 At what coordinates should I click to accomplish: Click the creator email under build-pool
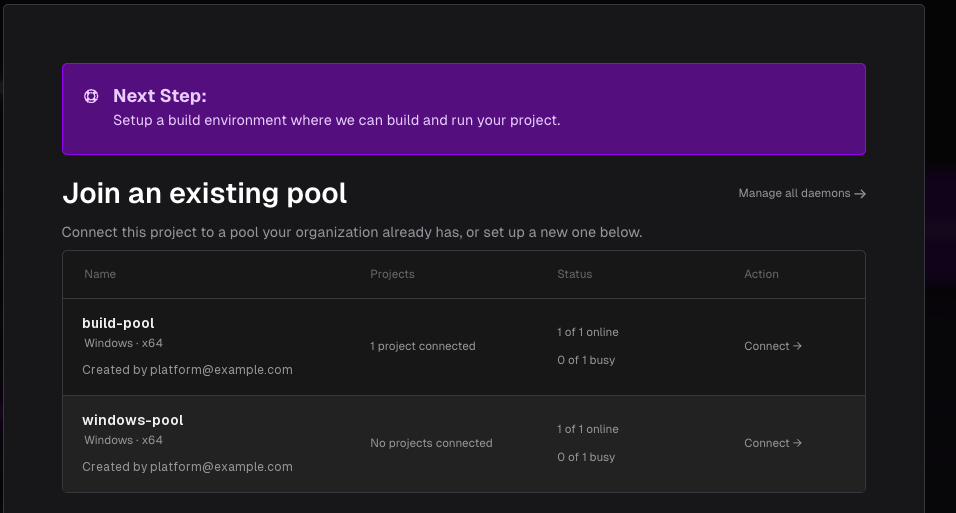click(x=221, y=370)
